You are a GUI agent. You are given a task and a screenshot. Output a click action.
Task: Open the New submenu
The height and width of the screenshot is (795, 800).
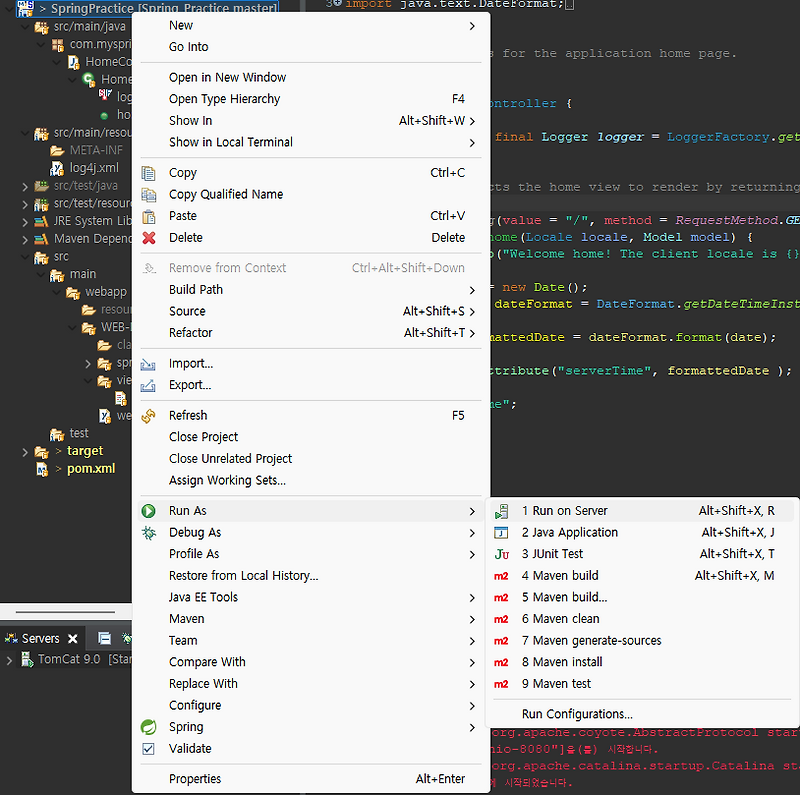[311, 26]
